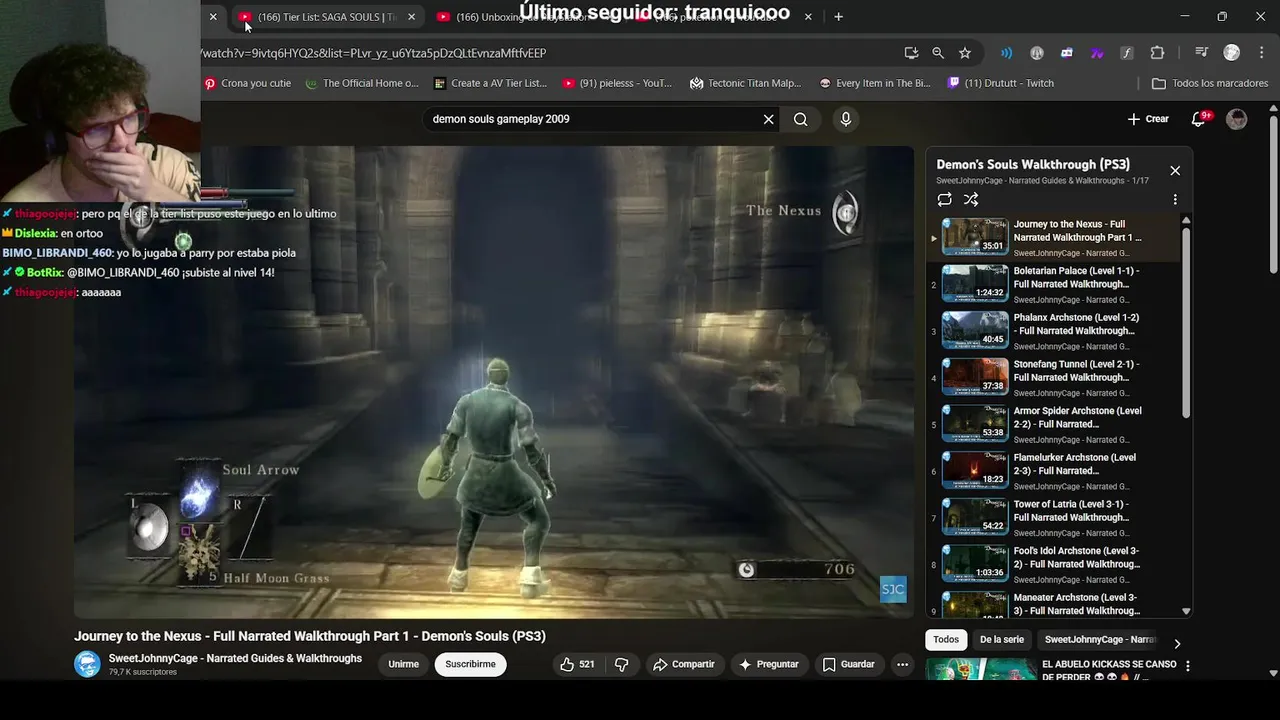The image size is (1280, 720).
Task: Click the zoom magnifier icon in address bar
Action: (938, 53)
